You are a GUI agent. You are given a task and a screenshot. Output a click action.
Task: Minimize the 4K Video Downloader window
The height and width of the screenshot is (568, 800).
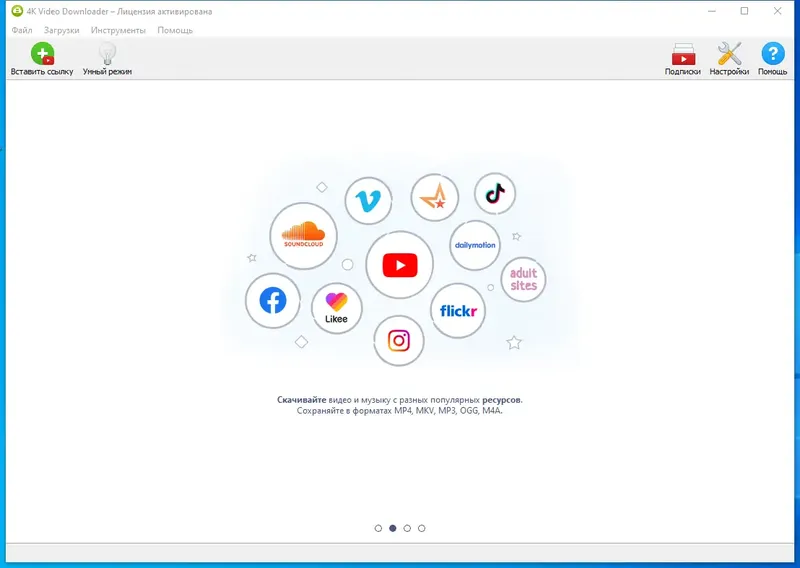coord(712,11)
